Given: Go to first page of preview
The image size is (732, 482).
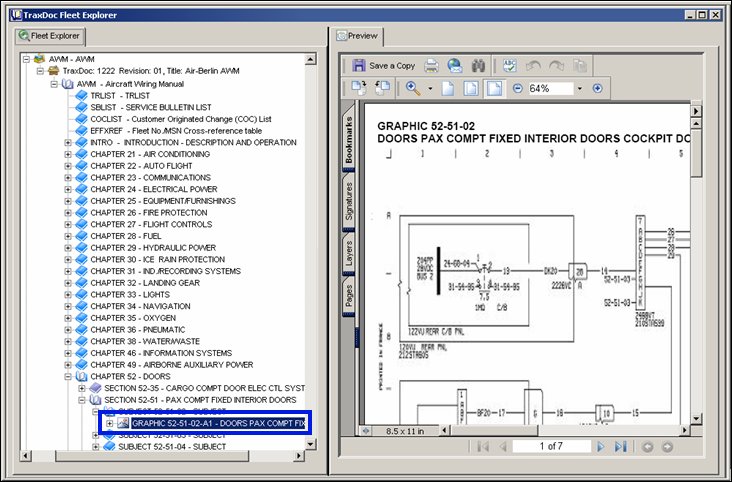Looking at the screenshot, I should pos(483,447).
